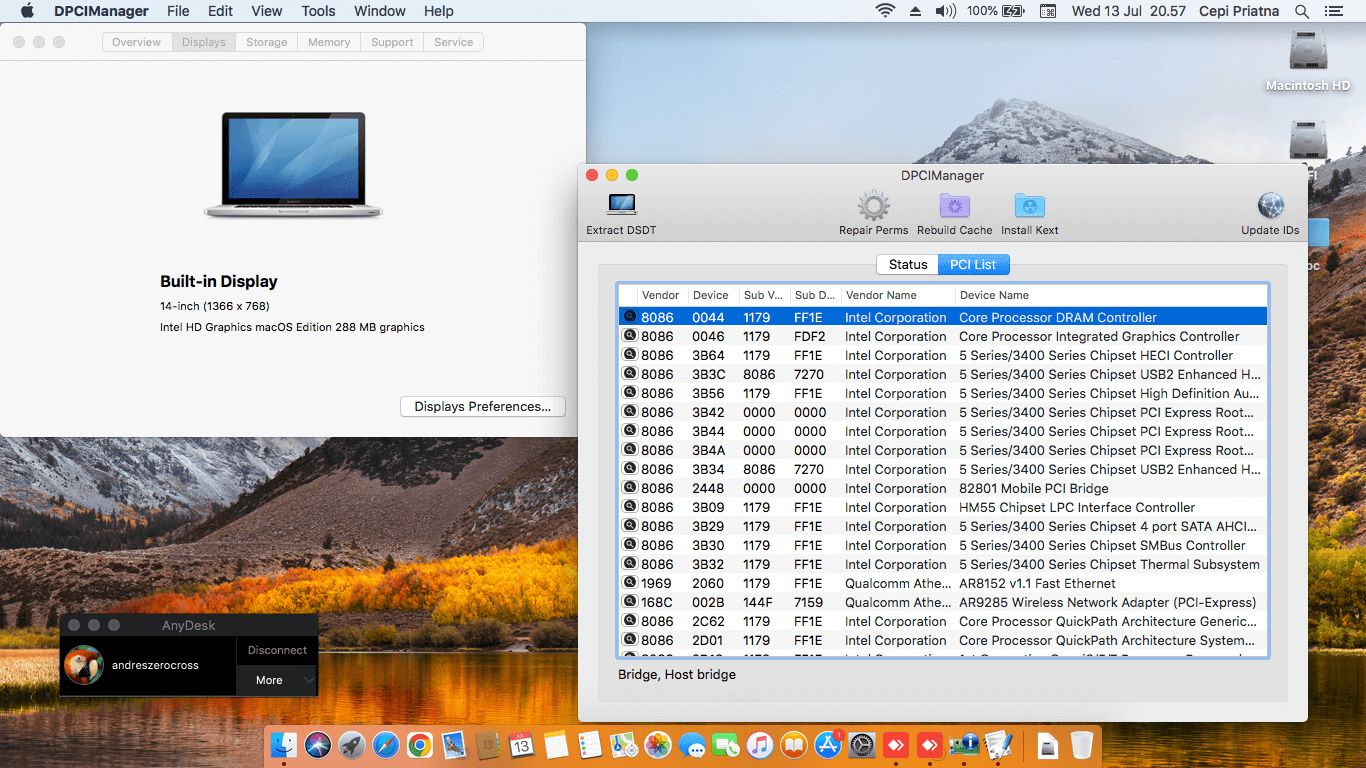The height and width of the screenshot is (768, 1366).
Task: Open Photos from the Dock
Action: [x=657, y=744]
